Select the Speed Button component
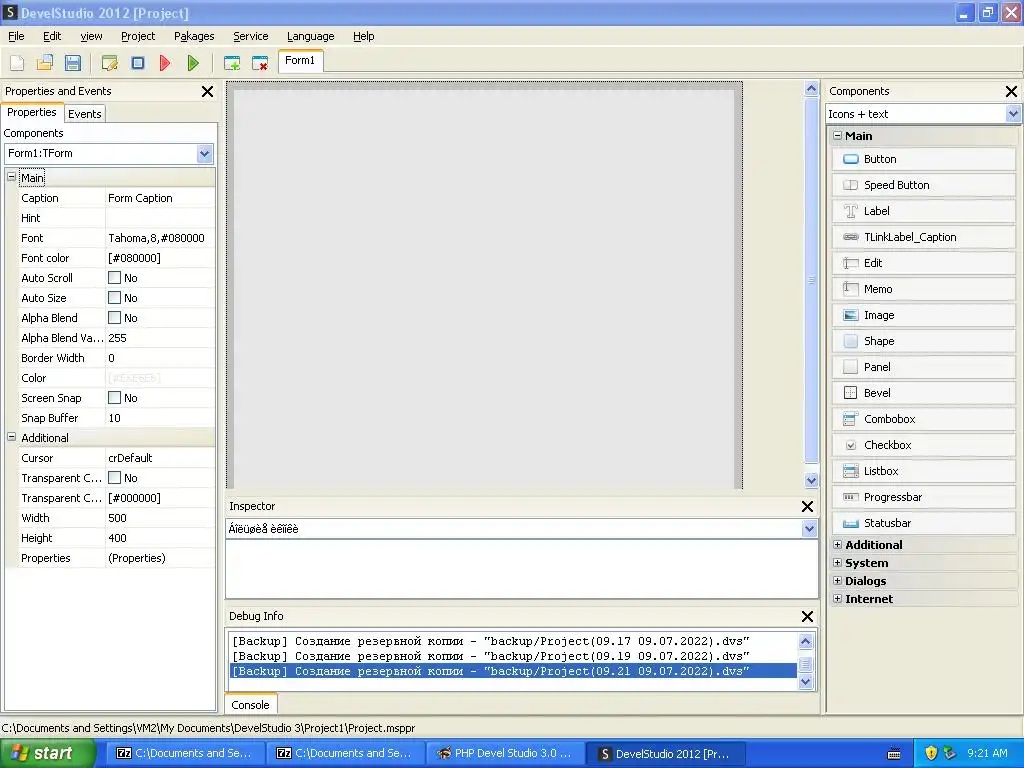 tap(923, 185)
